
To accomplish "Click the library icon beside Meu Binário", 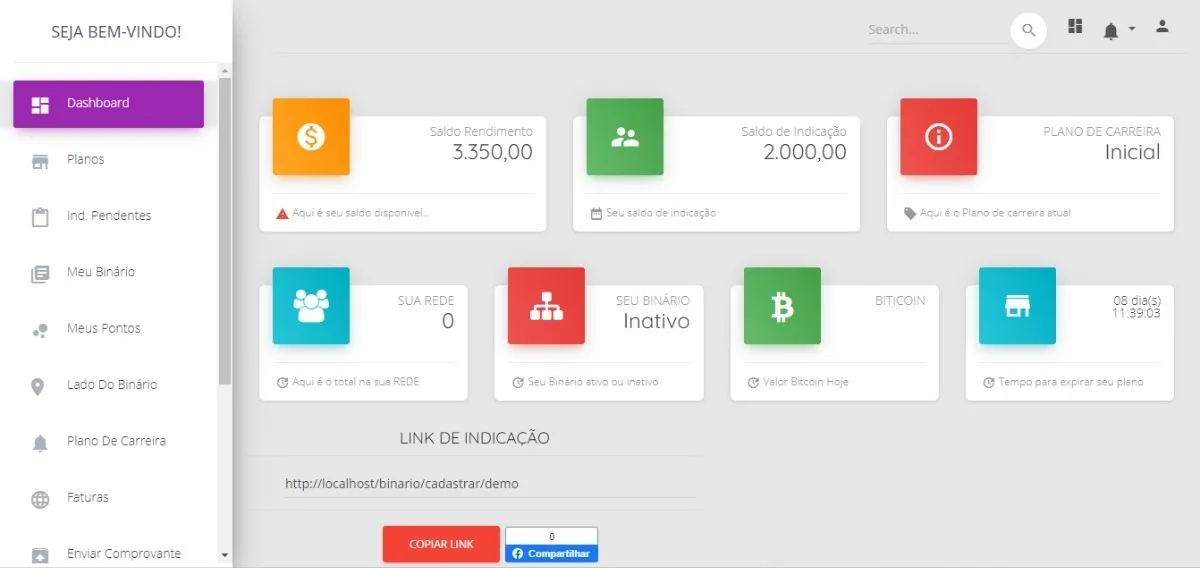I will (40, 274).
